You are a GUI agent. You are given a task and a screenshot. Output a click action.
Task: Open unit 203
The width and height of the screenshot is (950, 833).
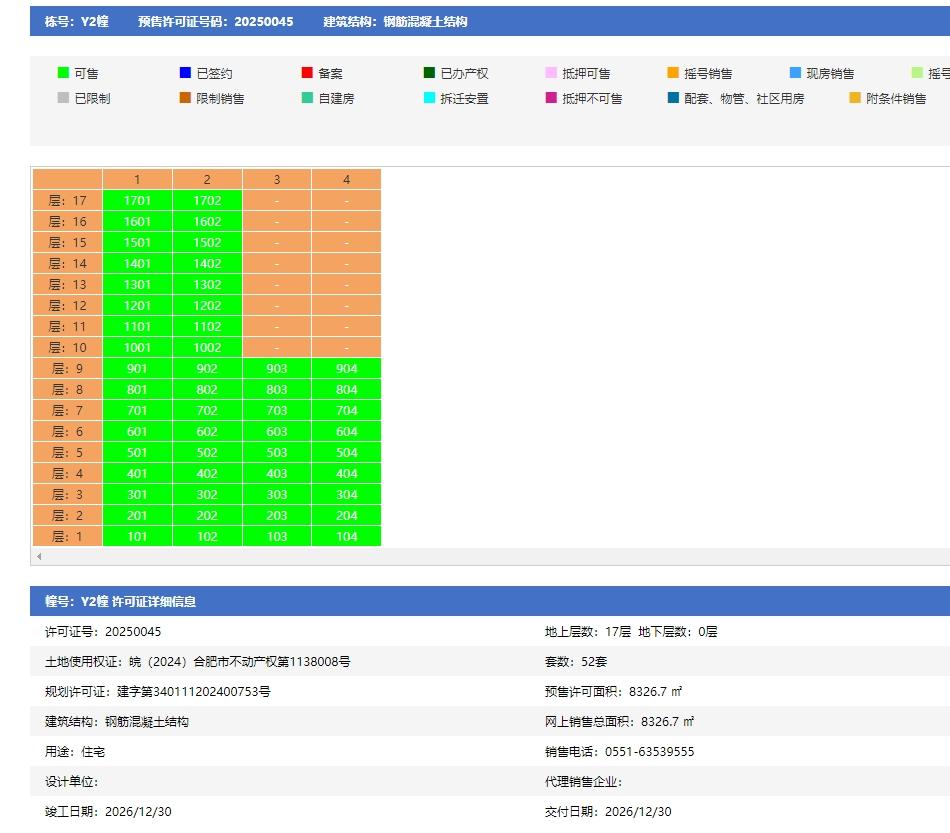(277, 516)
